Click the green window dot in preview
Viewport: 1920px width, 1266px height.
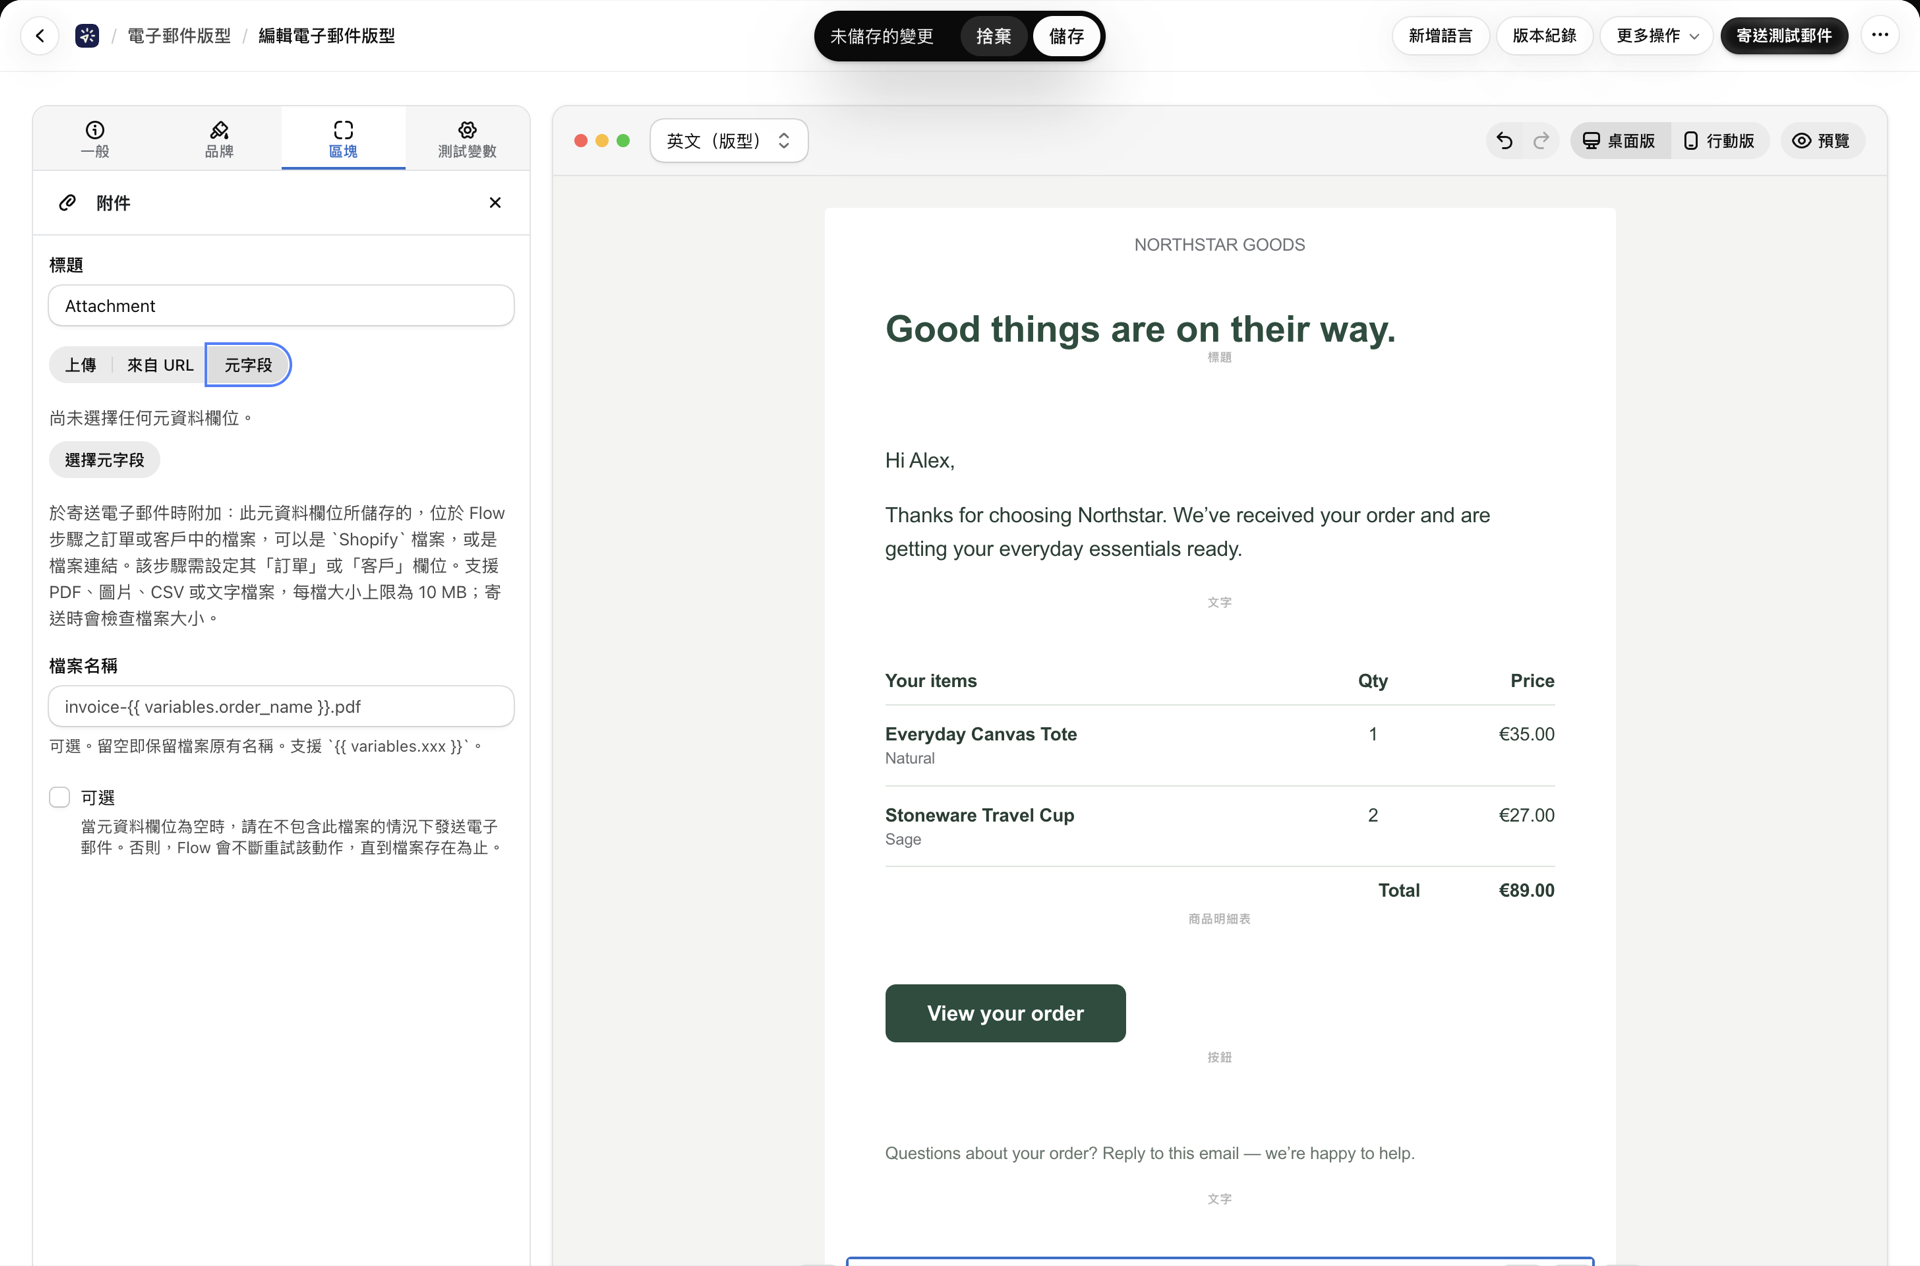[x=623, y=141]
